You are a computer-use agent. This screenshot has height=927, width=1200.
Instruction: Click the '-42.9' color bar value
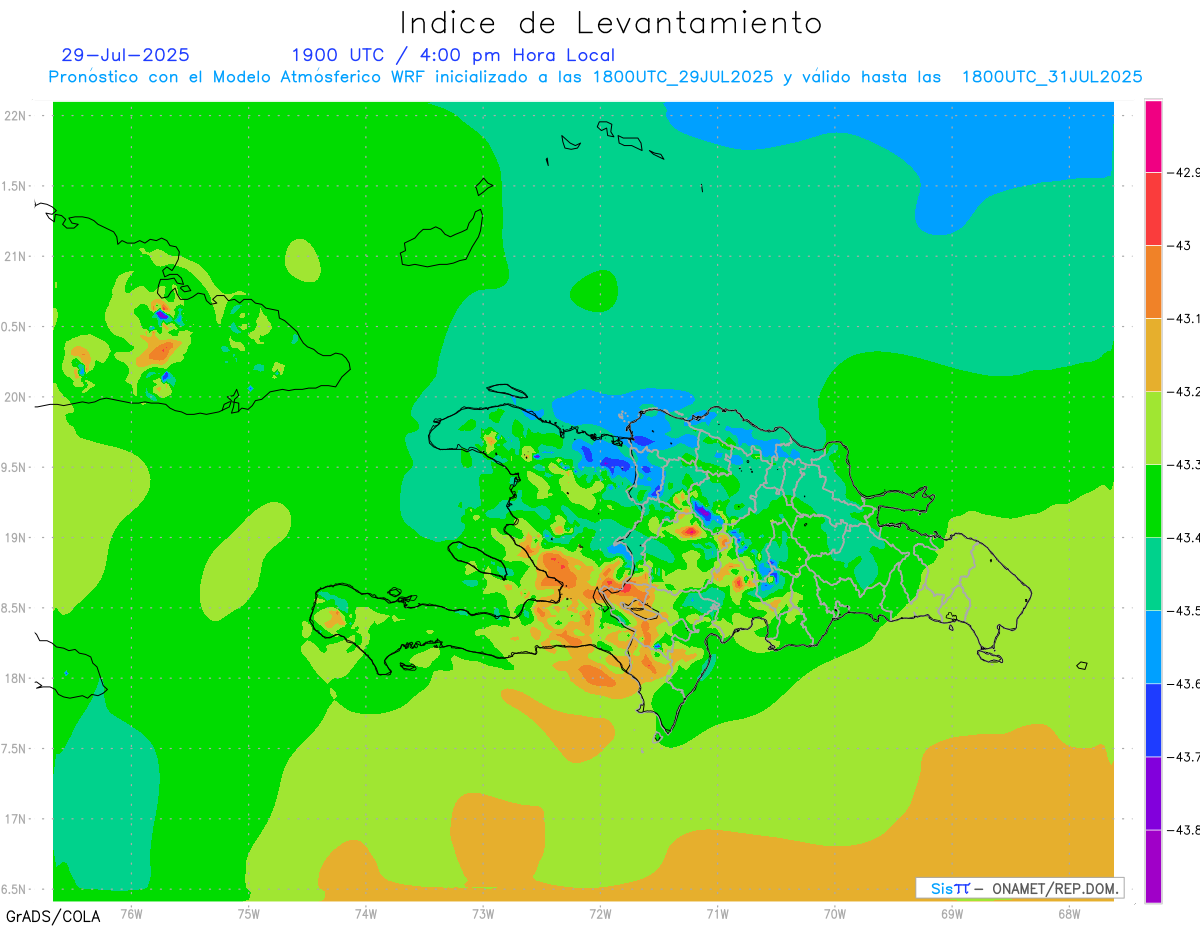(1184, 173)
